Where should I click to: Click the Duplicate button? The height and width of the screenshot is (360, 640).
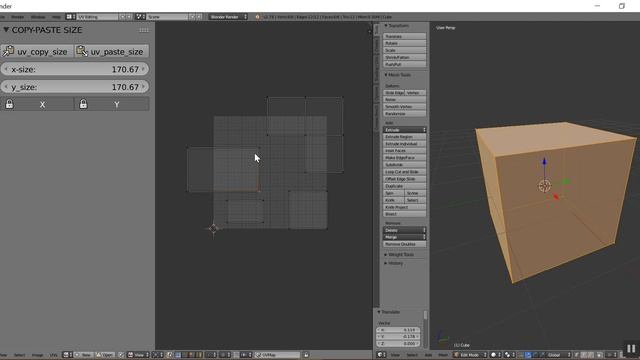click(404, 186)
